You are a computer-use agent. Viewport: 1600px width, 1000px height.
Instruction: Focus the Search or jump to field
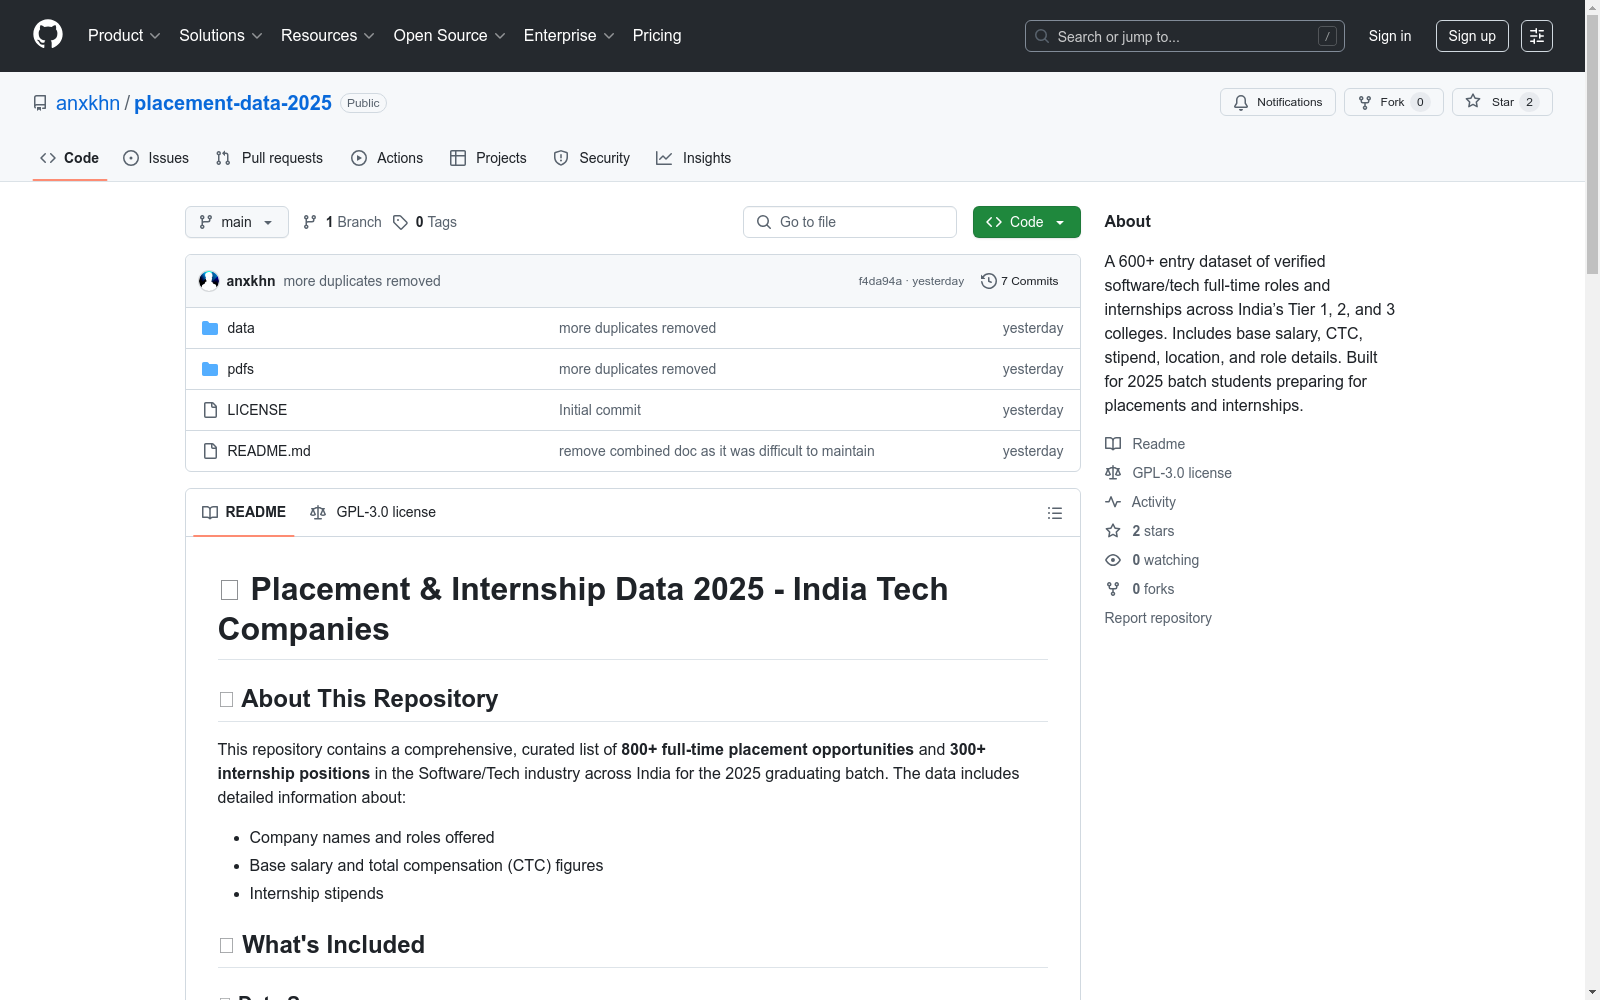[x=1185, y=36]
